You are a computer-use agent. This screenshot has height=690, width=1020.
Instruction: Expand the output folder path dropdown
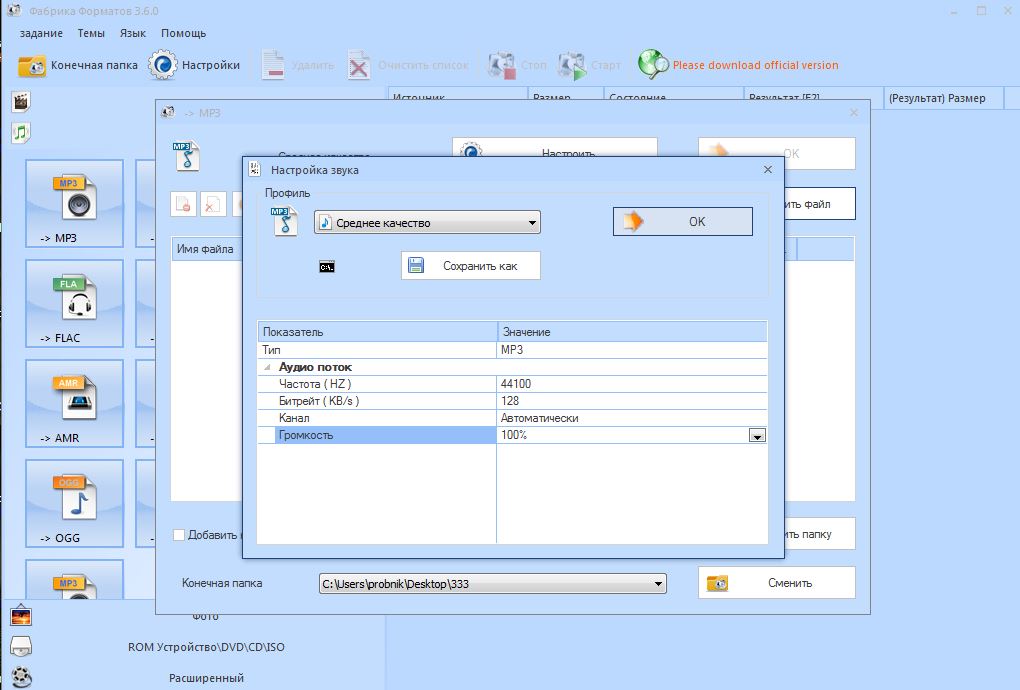[x=658, y=583]
